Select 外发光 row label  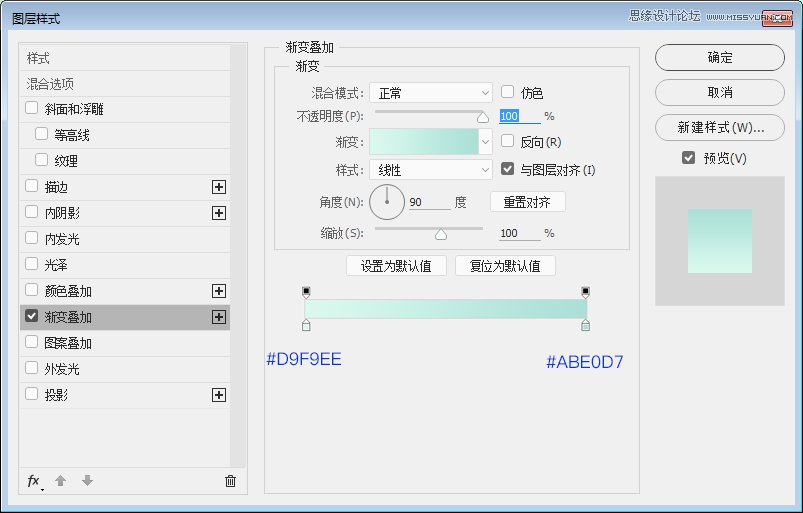(62, 370)
